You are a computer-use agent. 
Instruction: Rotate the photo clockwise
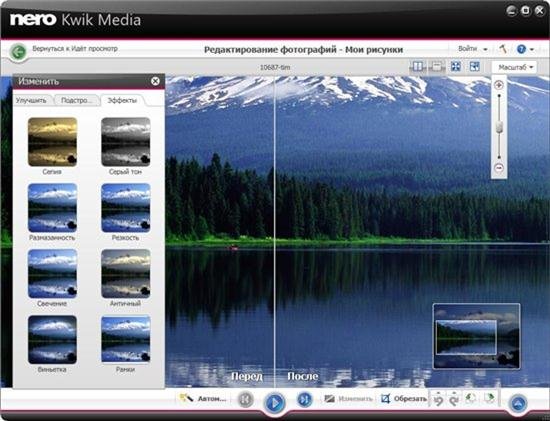[x=489, y=398]
